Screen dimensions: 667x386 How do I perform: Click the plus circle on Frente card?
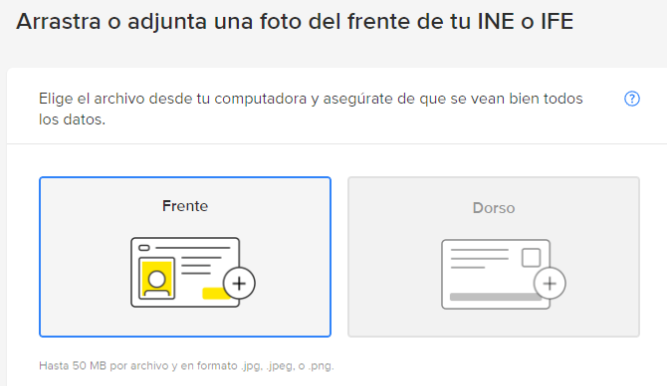pos(239,283)
